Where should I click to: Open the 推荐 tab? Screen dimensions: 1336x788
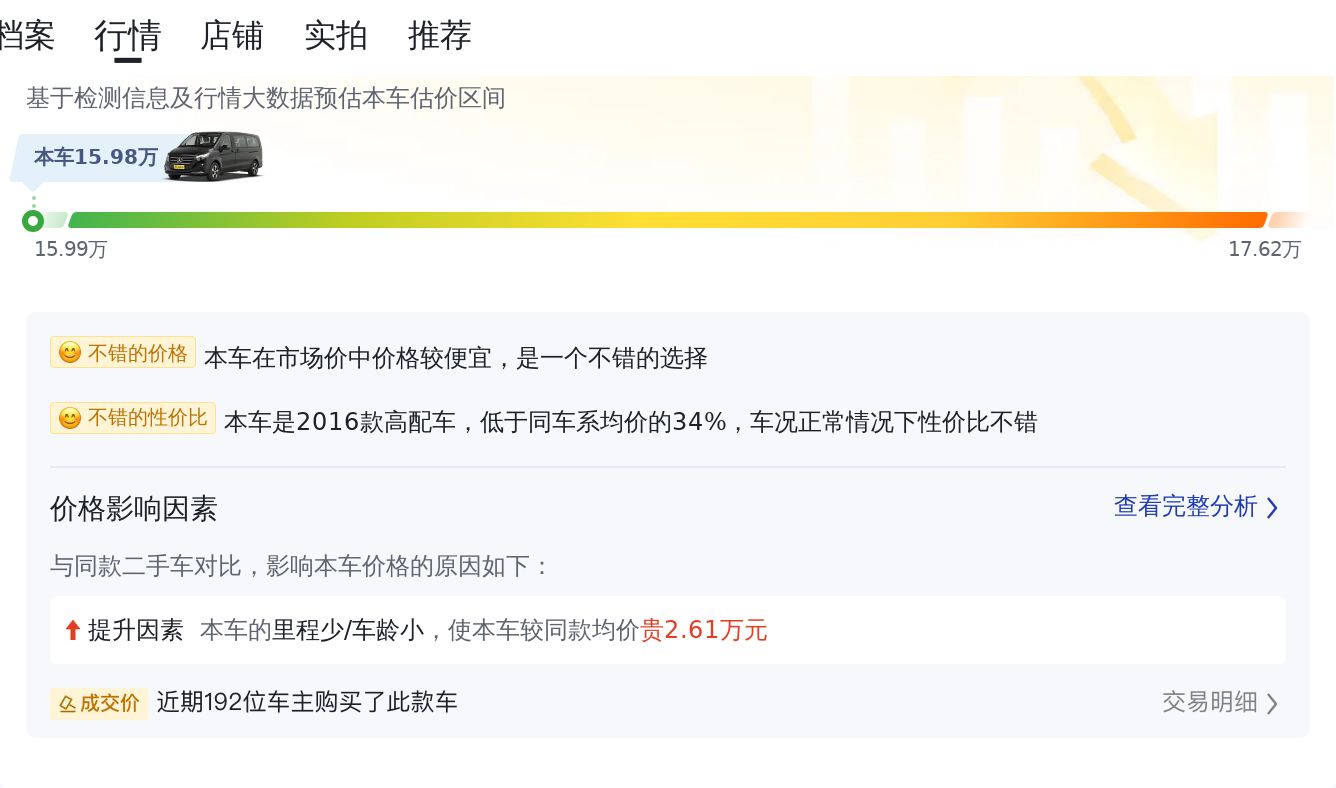click(x=440, y=36)
